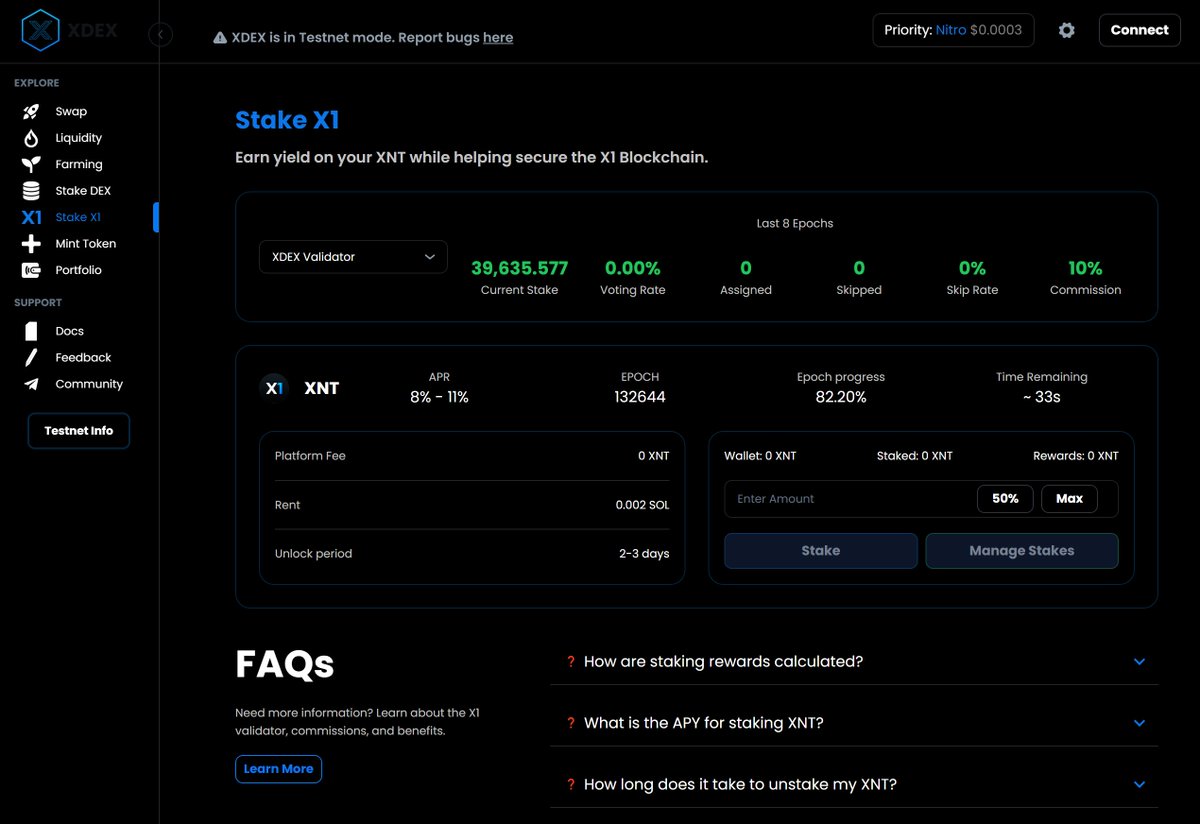This screenshot has height=824, width=1200.
Task: Click the Docs document icon
Action: click(32, 331)
